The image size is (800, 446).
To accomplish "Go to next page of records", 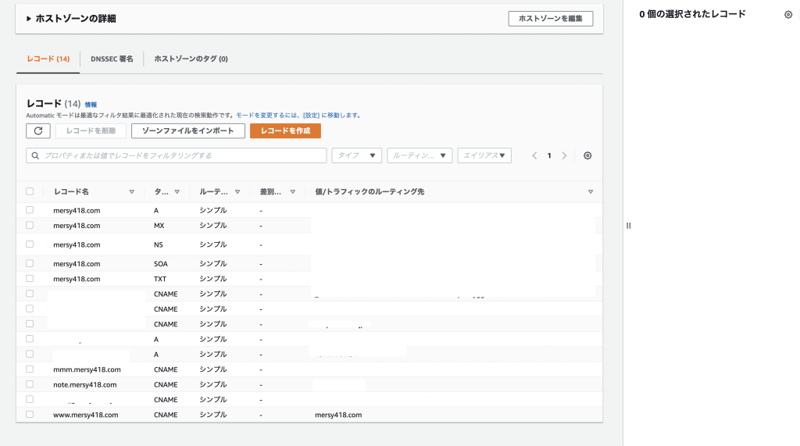I will [x=564, y=156].
